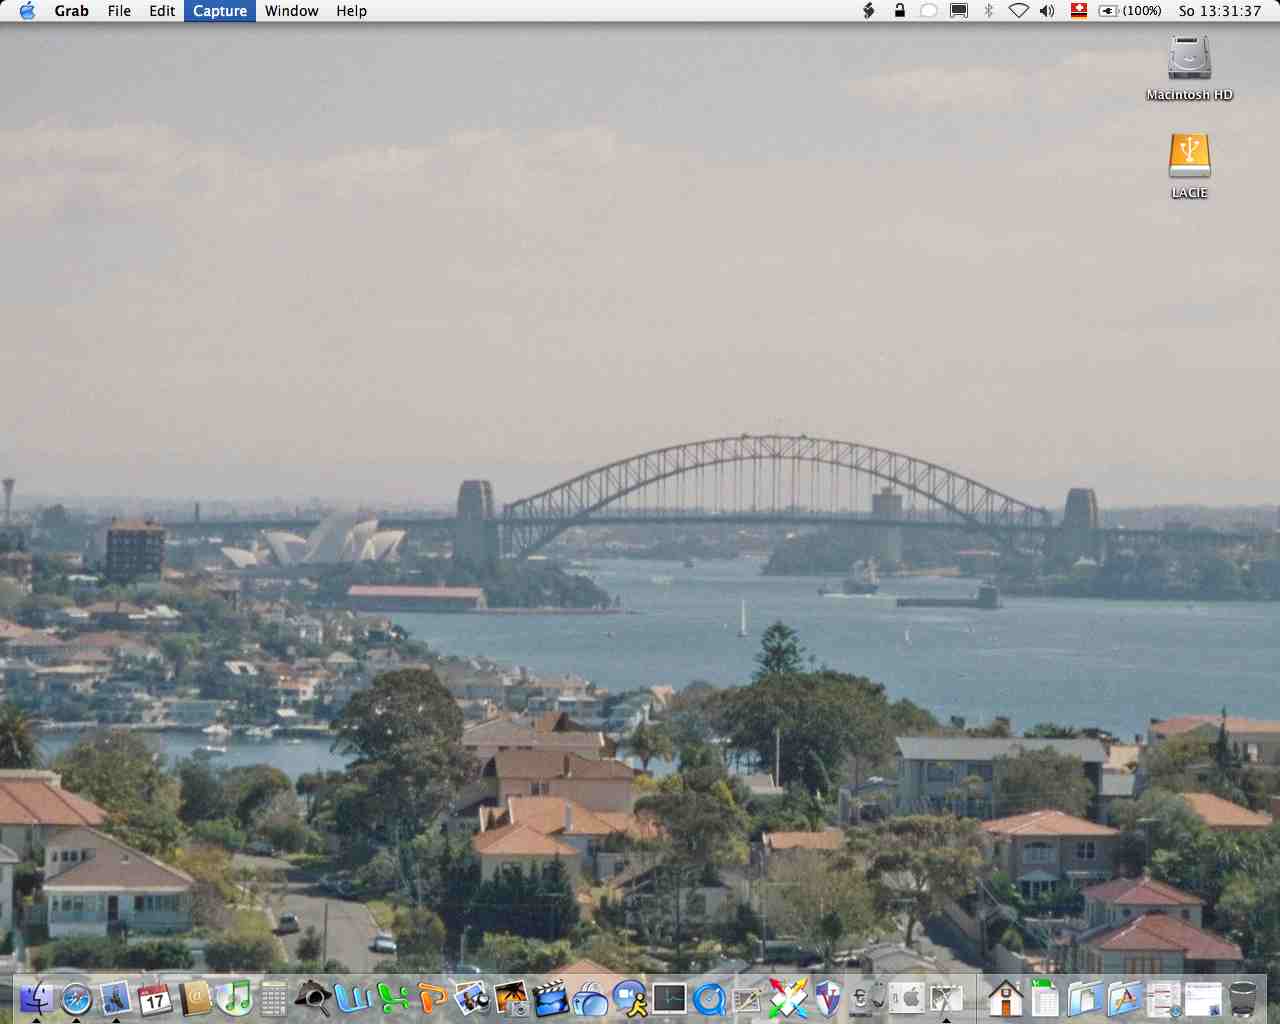Open the colorful crossed-arrows Dock icon
The image size is (1280, 1024).
click(788, 998)
